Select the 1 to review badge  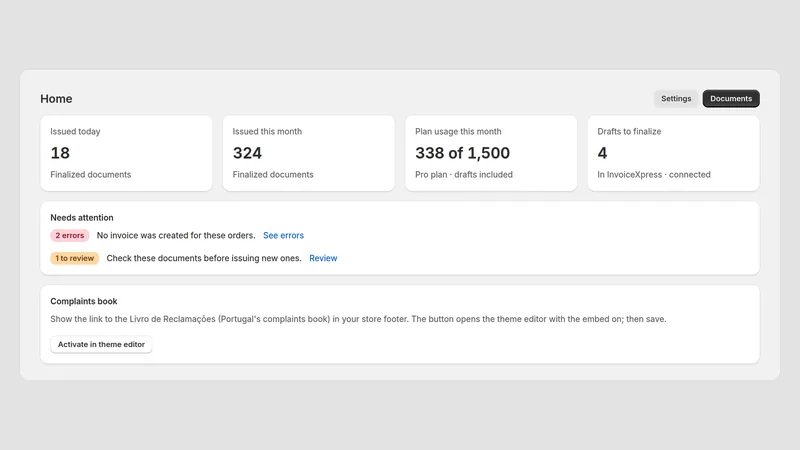click(74, 258)
